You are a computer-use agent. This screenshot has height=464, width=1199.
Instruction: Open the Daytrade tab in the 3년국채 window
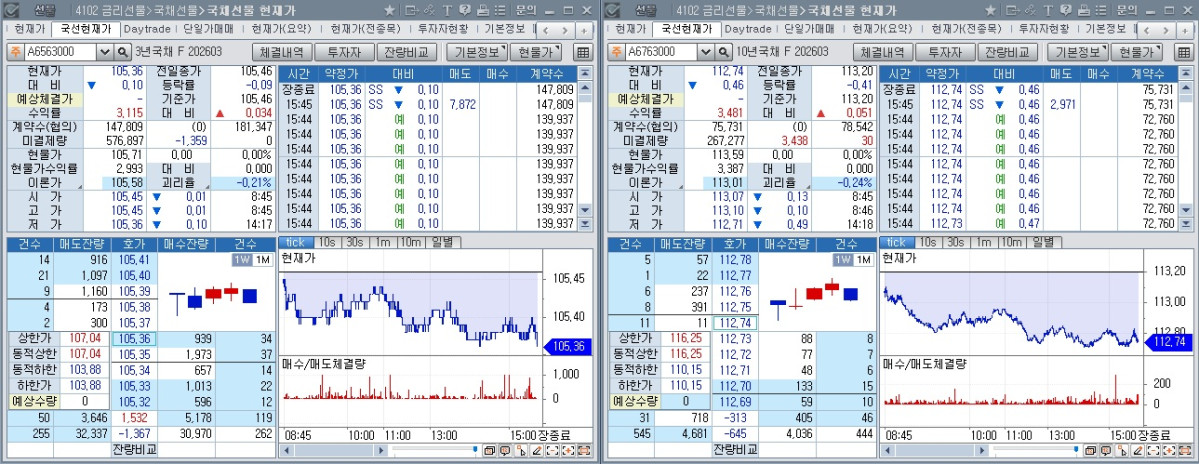click(x=148, y=29)
